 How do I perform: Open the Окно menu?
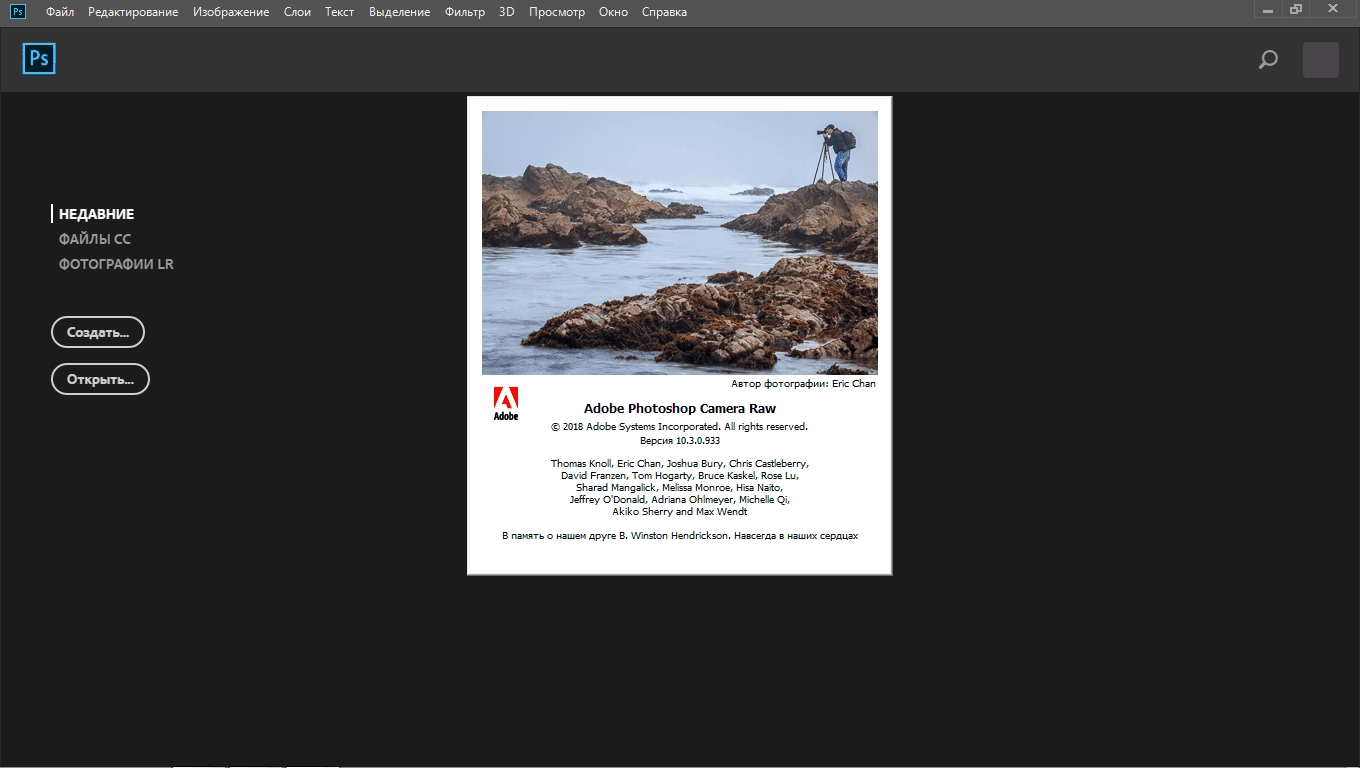pos(614,12)
